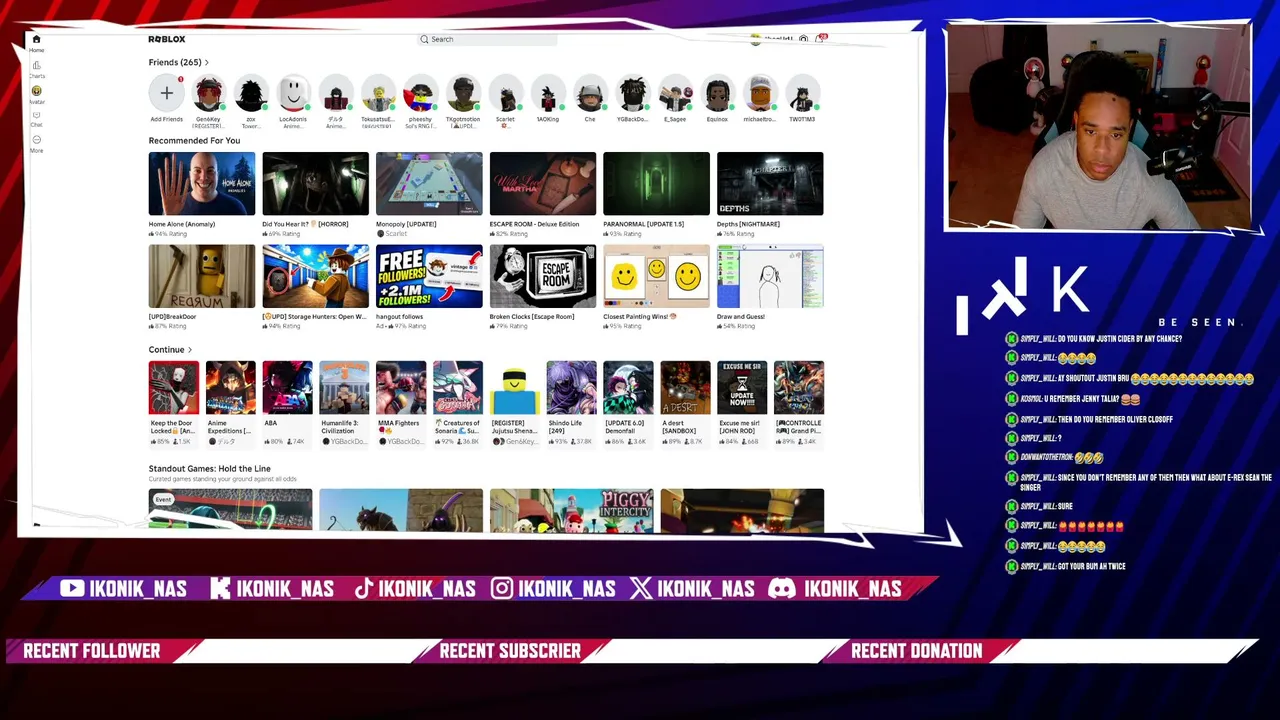
Task: Open Closest Painting Wins! thumbnail
Action: click(x=656, y=276)
